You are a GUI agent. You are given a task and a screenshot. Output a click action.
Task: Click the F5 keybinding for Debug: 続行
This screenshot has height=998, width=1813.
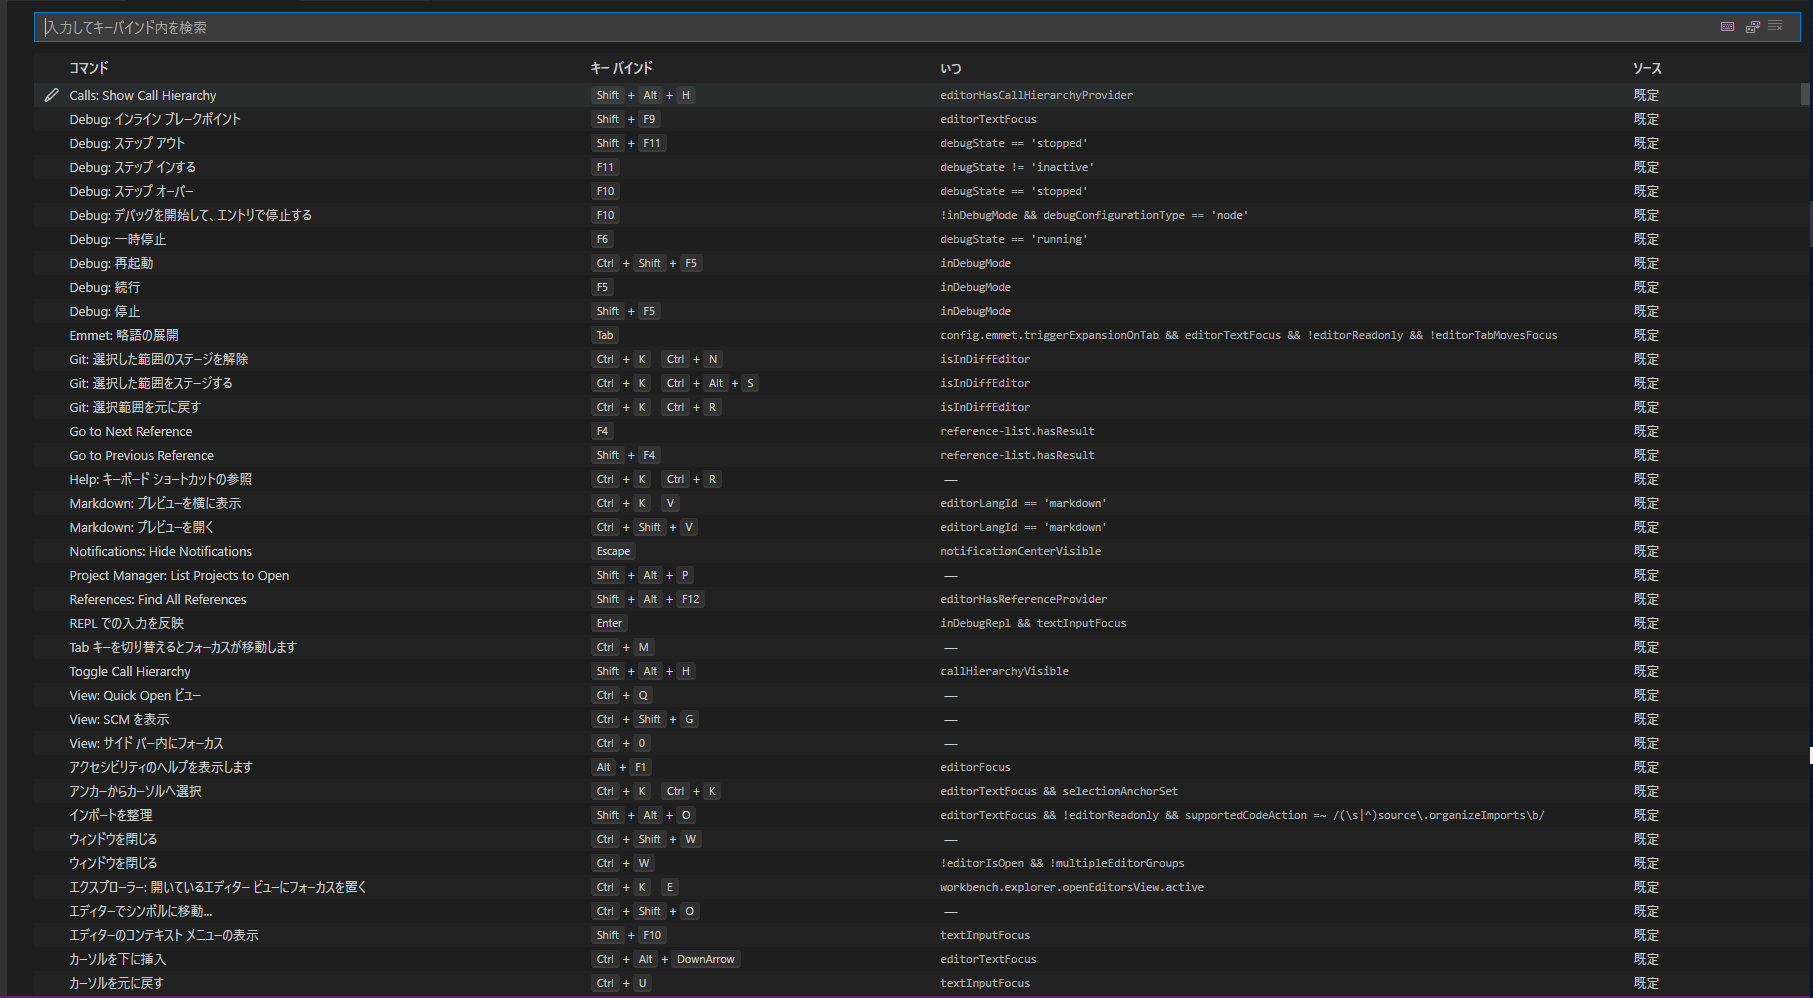click(602, 287)
